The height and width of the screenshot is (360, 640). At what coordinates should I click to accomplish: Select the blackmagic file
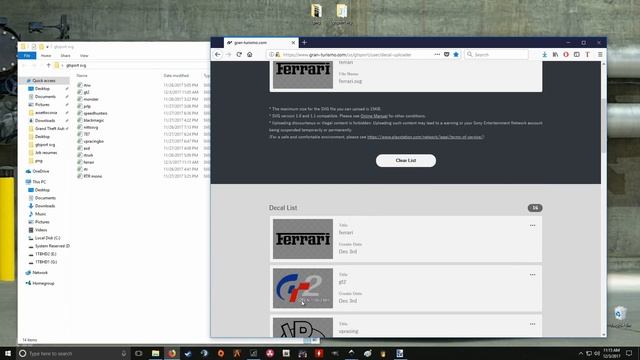93,120
